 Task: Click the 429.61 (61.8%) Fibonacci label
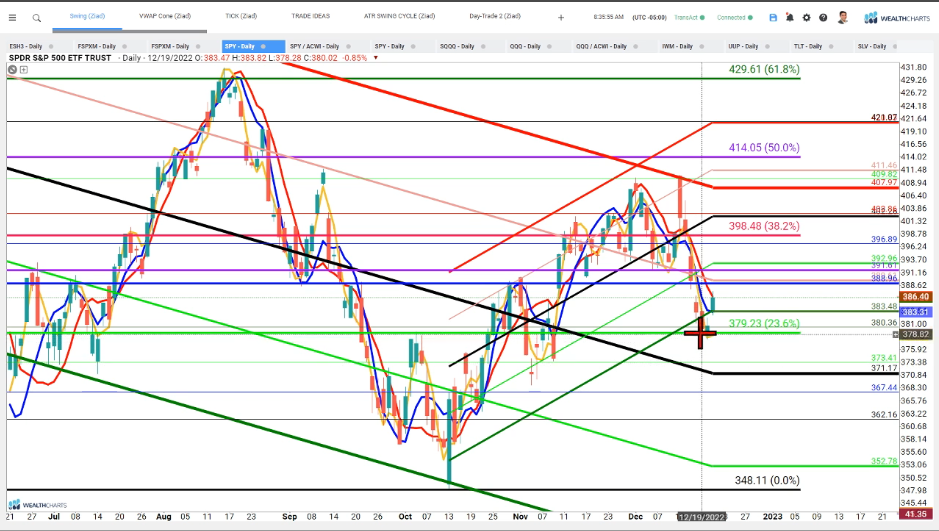point(764,69)
